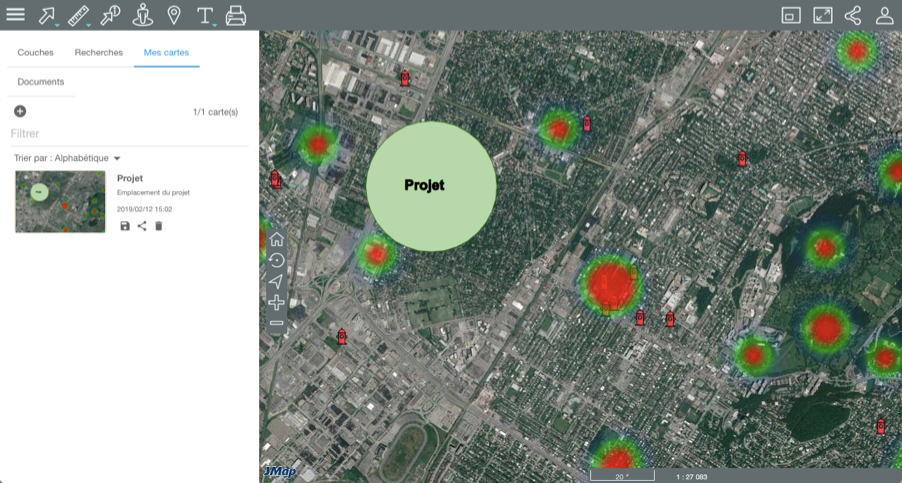
Task: Zoom out on the map
Action: pyautogui.click(x=277, y=323)
